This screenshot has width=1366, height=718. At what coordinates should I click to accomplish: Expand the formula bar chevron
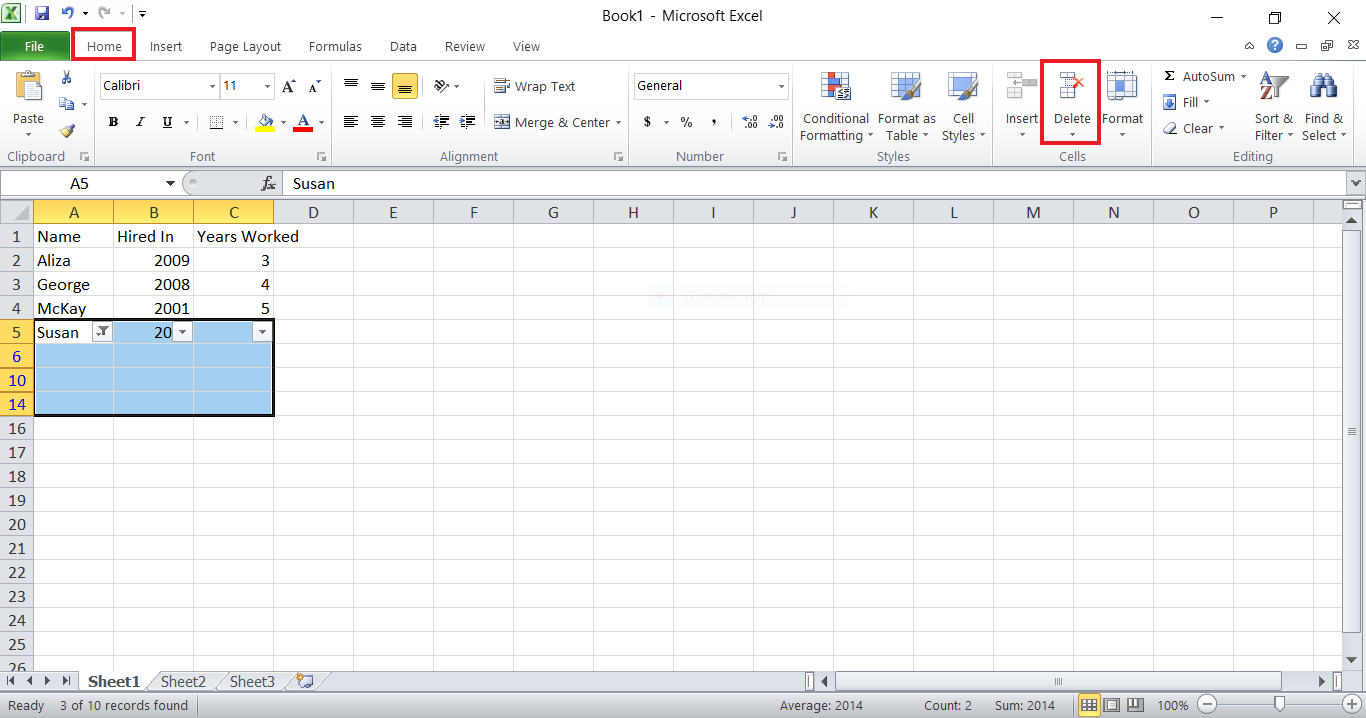coord(1356,183)
